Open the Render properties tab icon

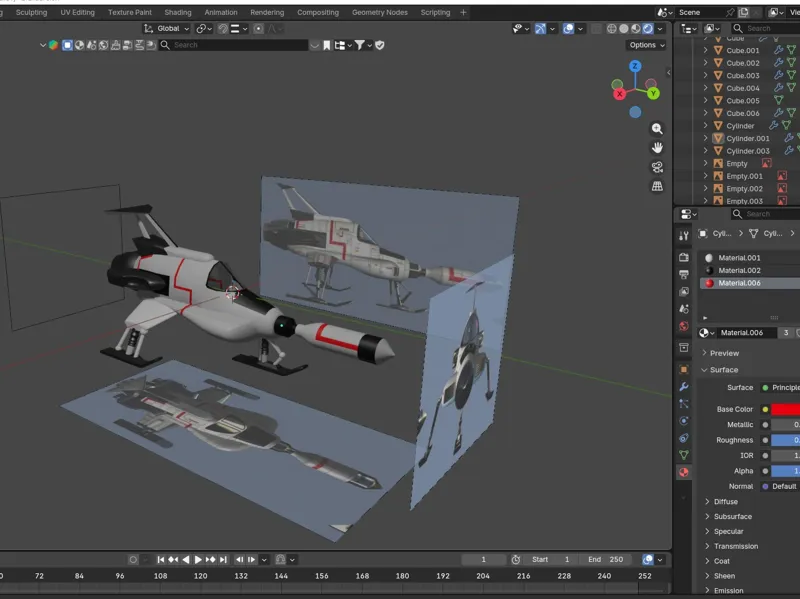(x=684, y=258)
